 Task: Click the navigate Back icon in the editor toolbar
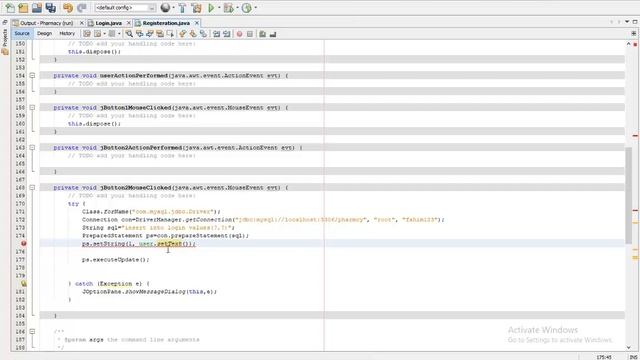[x=98, y=34]
